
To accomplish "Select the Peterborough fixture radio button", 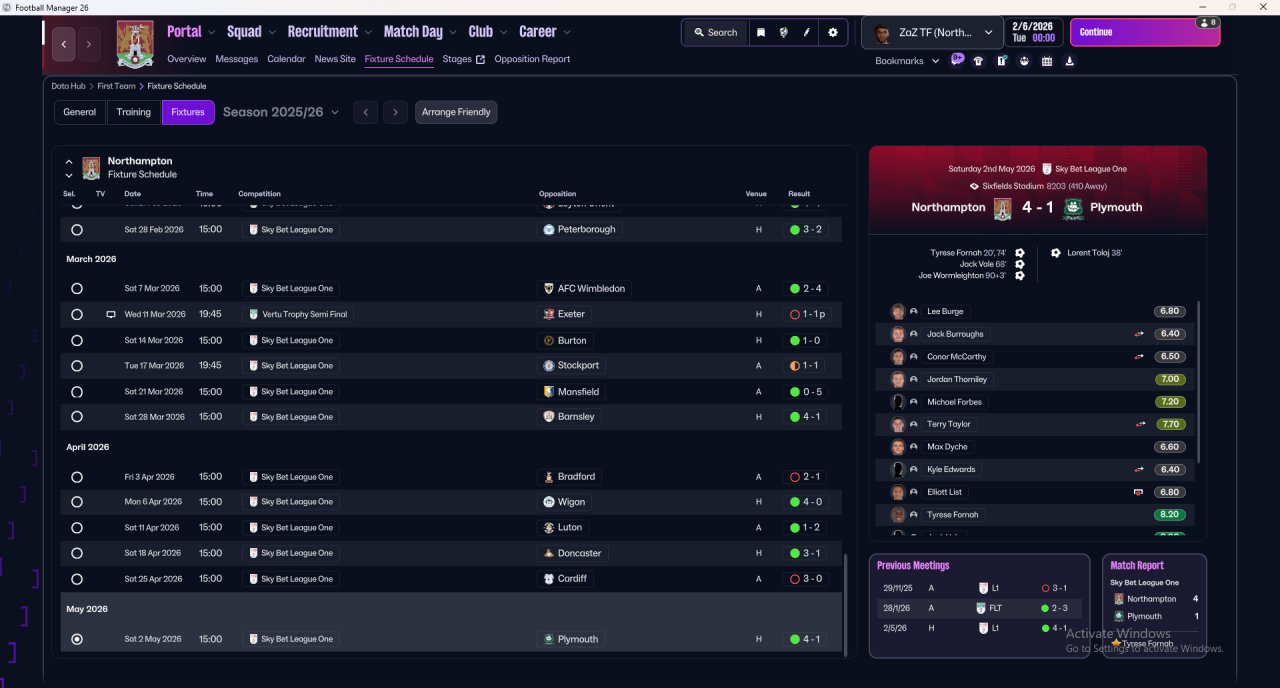I will point(77,229).
